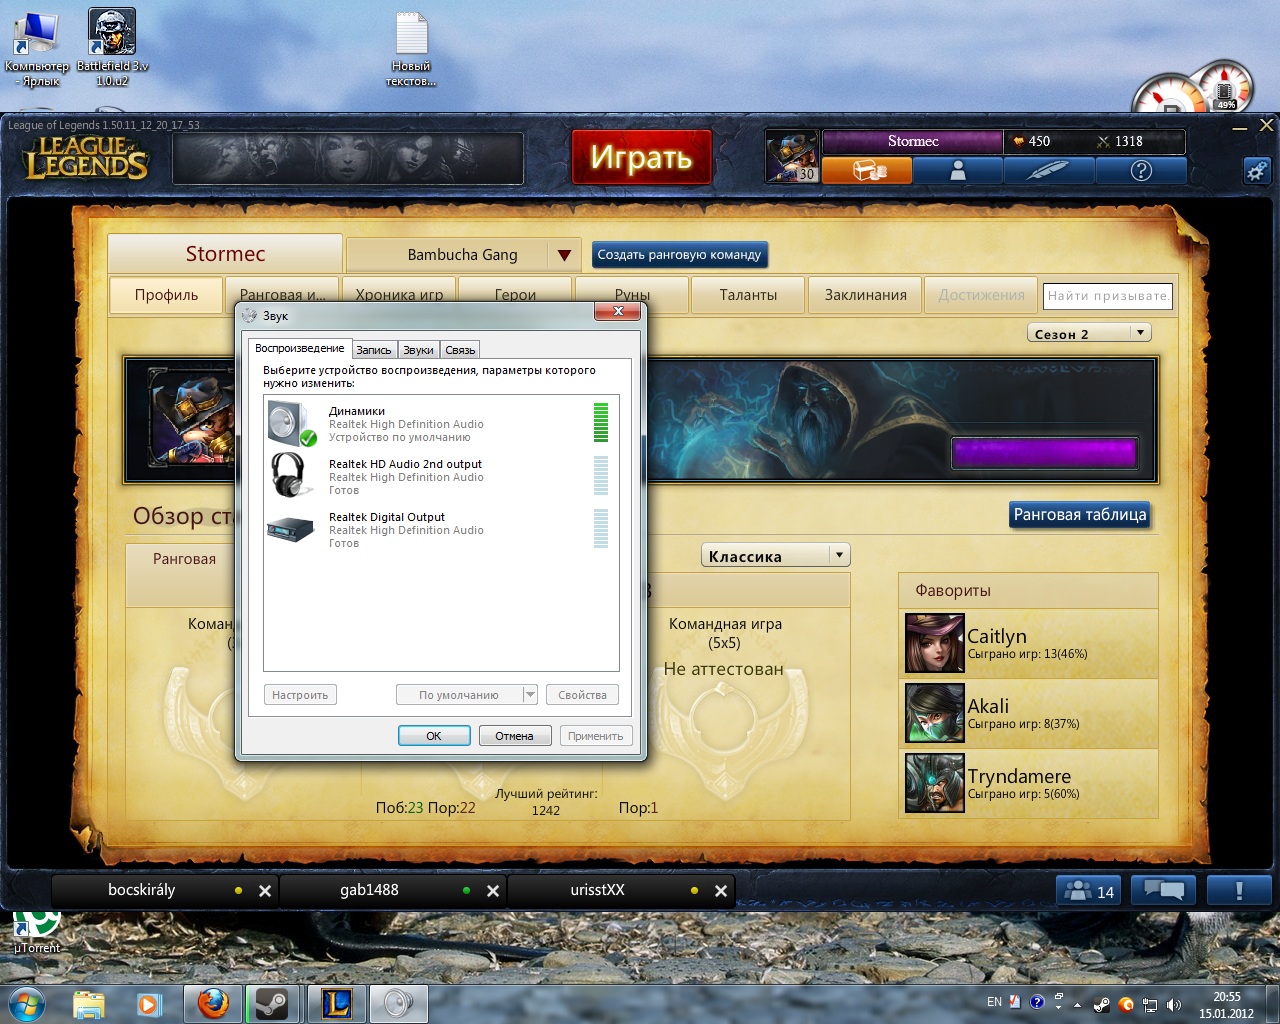Click Создать ранговую команду button
Viewport: 1280px width, 1024px height.
click(x=679, y=255)
